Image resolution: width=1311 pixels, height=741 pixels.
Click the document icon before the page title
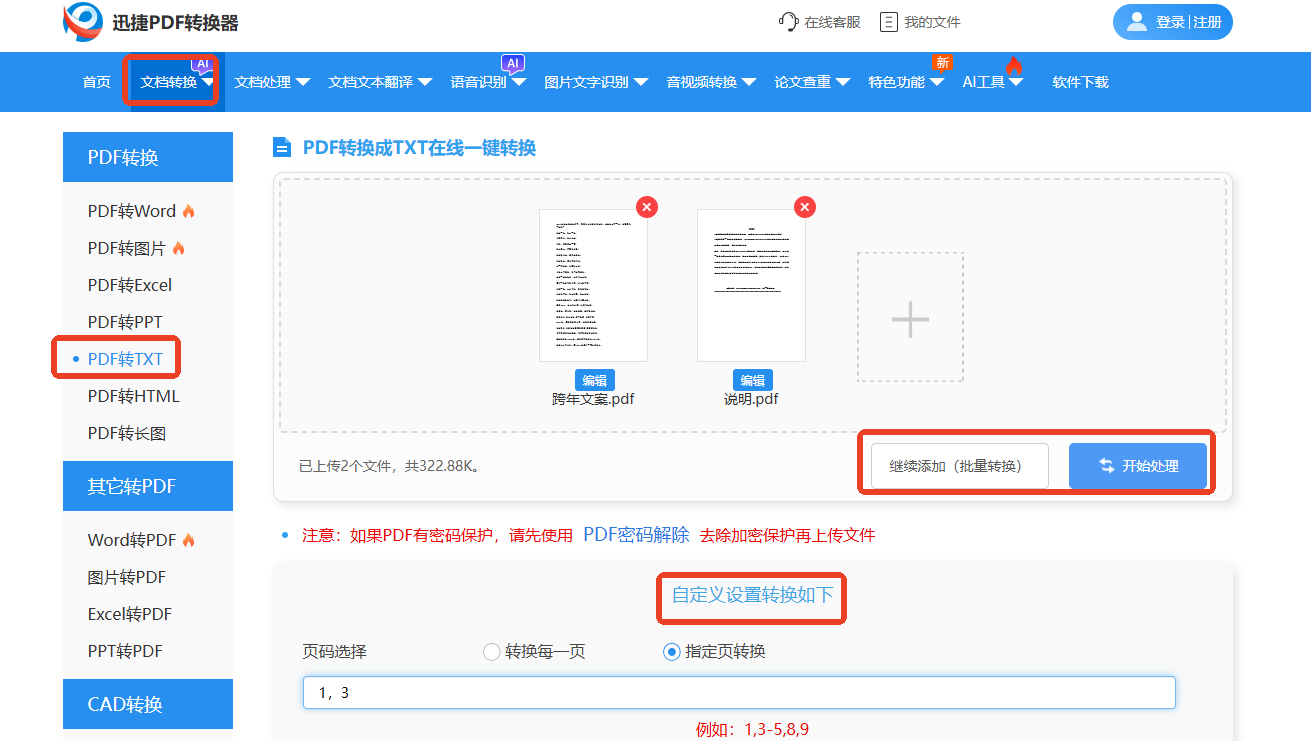[x=282, y=148]
